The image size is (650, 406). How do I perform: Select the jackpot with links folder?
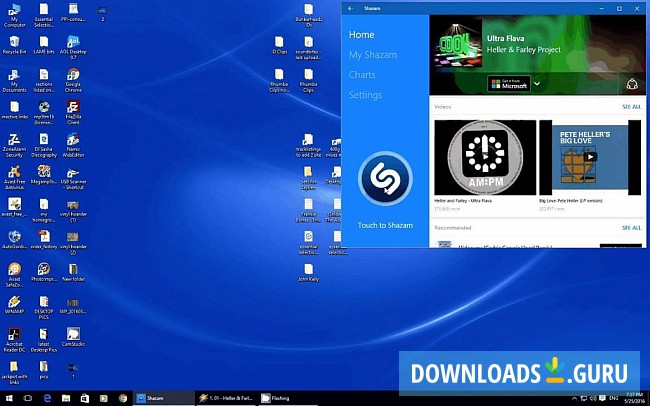(x=15, y=372)
